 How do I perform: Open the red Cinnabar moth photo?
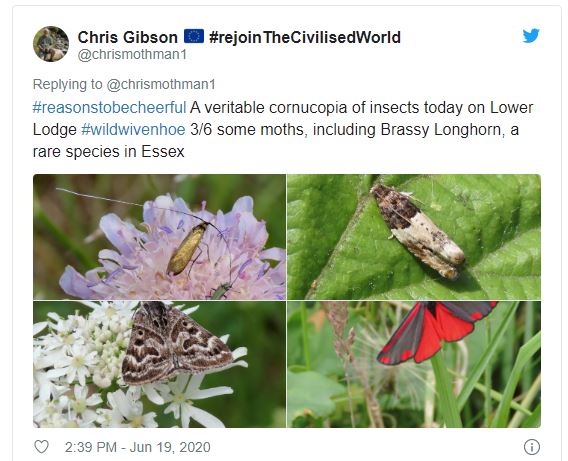[414, 364]
